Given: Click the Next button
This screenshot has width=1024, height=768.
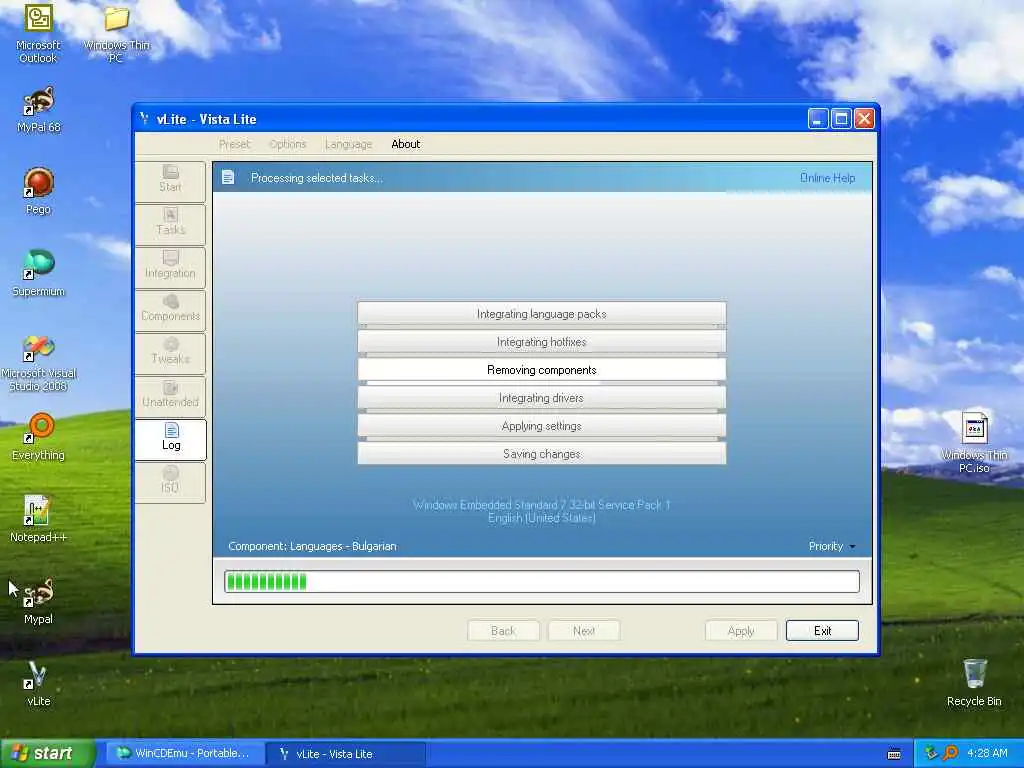Looking at the screenshot, I should pos(584,631).
